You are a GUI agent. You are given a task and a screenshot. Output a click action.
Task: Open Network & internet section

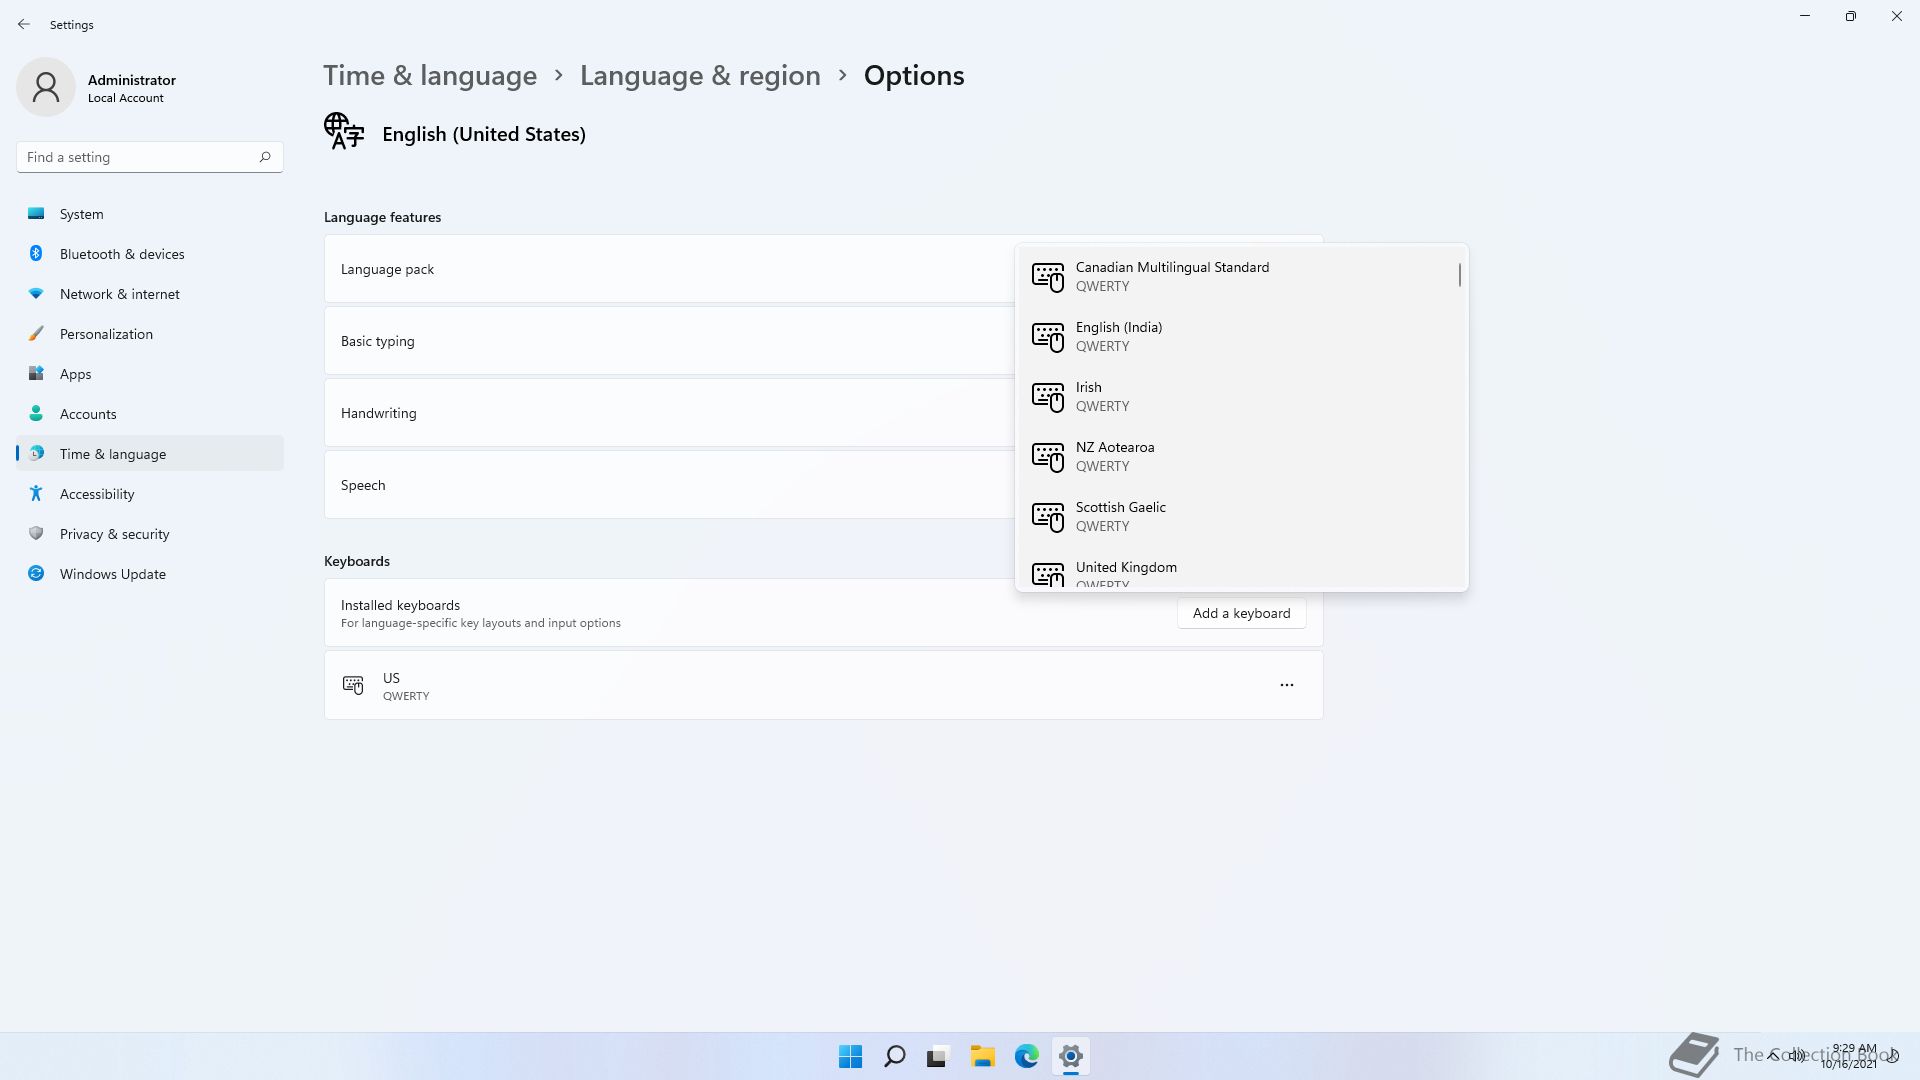(119, 294)
